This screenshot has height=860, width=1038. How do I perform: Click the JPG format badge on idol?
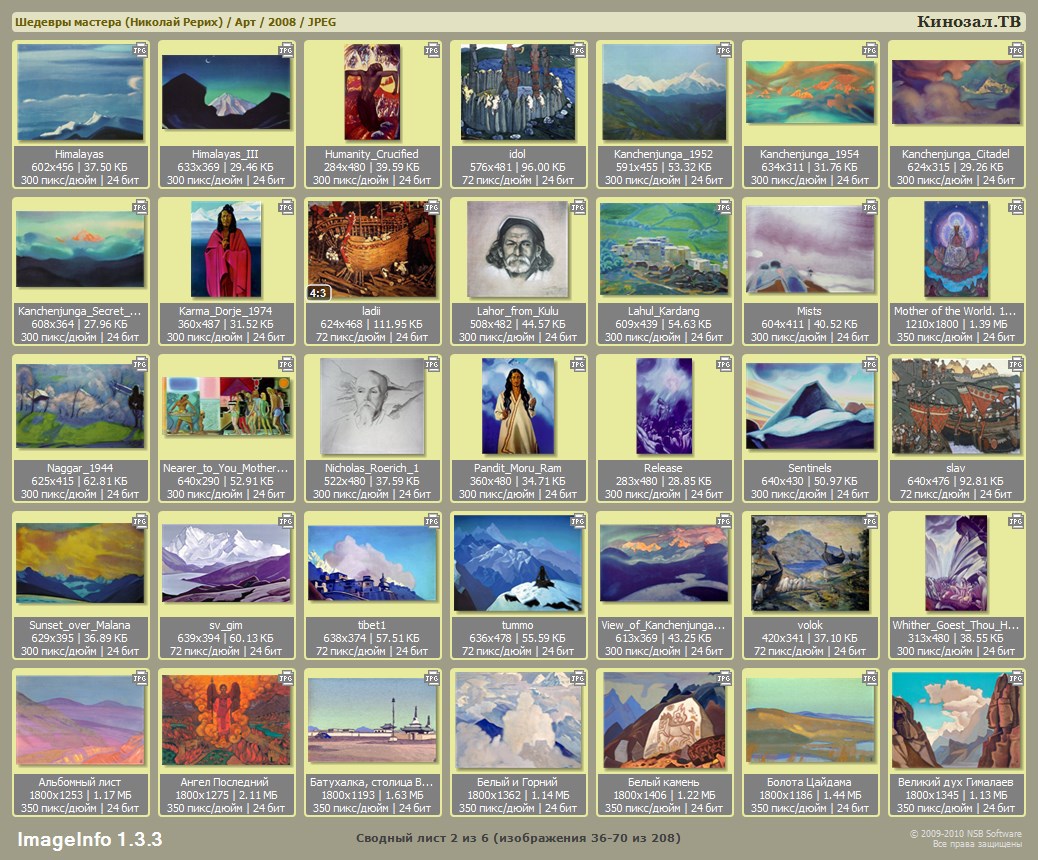click(x=578, y=50)
